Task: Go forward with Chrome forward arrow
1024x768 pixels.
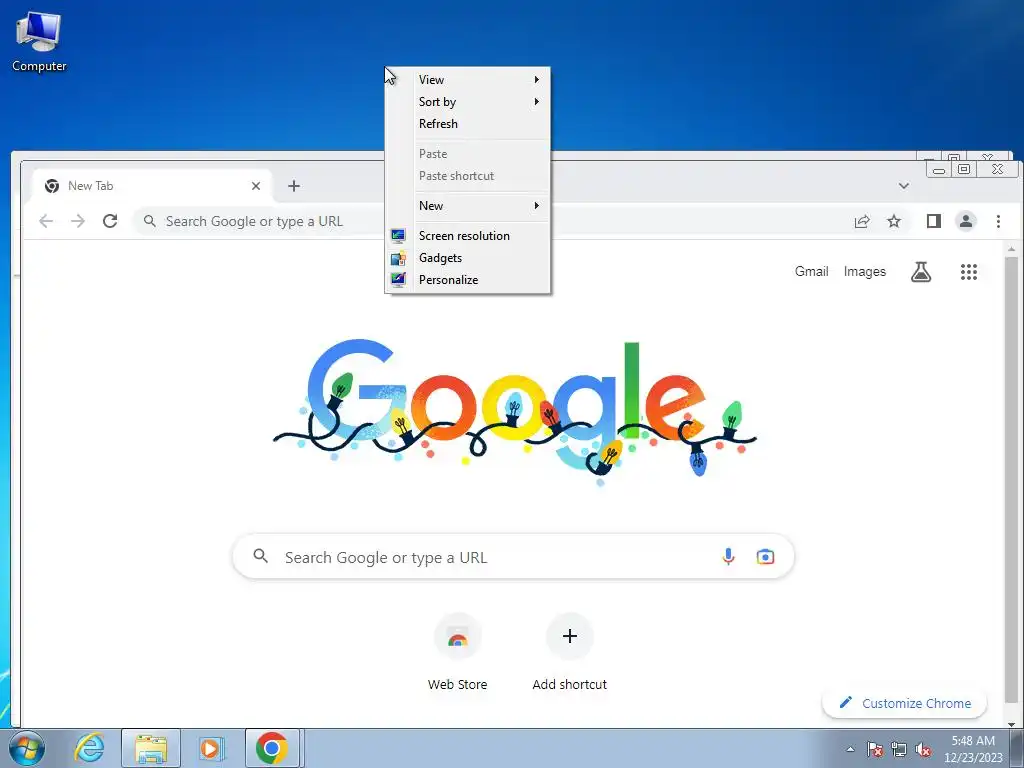Action: pyautogui.click(x=78, y=221)
